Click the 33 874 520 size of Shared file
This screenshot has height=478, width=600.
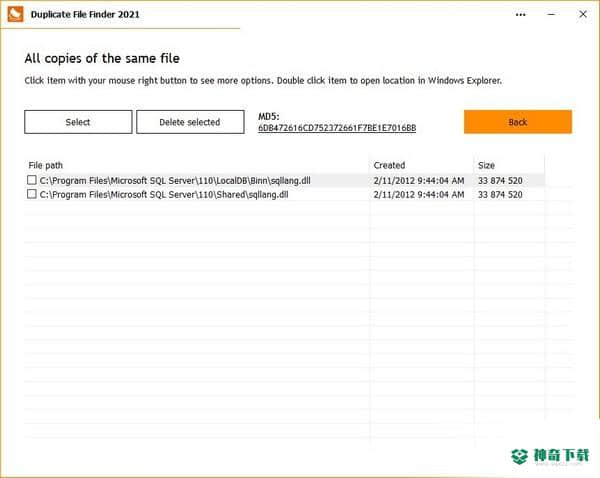500,194
